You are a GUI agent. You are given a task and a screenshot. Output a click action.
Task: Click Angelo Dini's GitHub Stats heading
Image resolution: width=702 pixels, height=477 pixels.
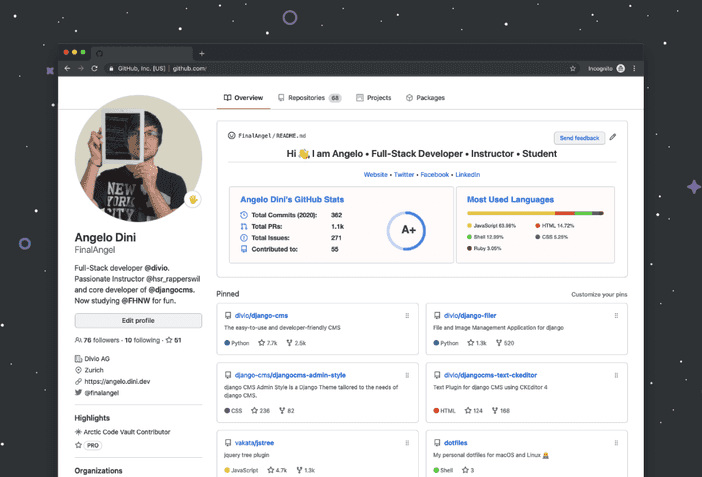(x=292, y=200)
